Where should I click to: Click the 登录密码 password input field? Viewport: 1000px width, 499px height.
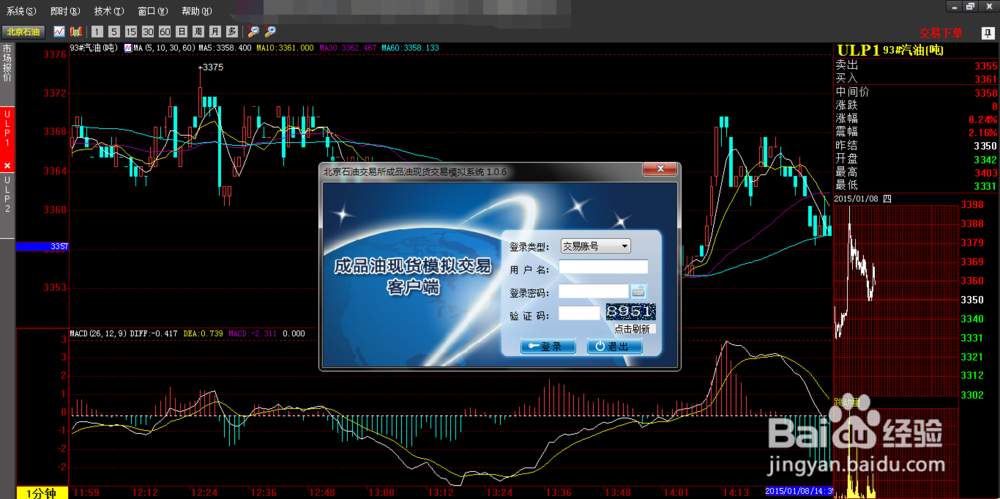pos(594,291)
